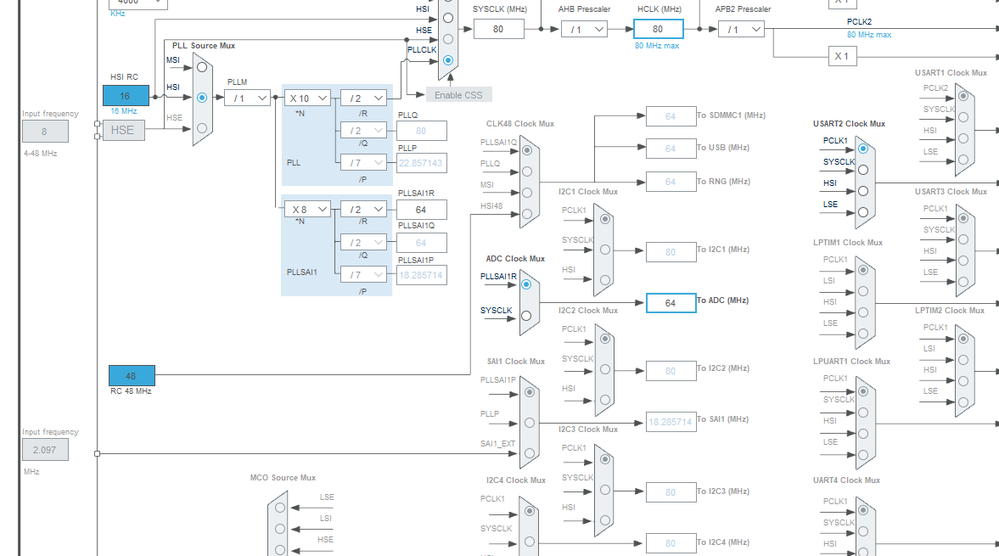Choose HSE radio in System Clock Mux
999x556 pixels.
[448, 39]
